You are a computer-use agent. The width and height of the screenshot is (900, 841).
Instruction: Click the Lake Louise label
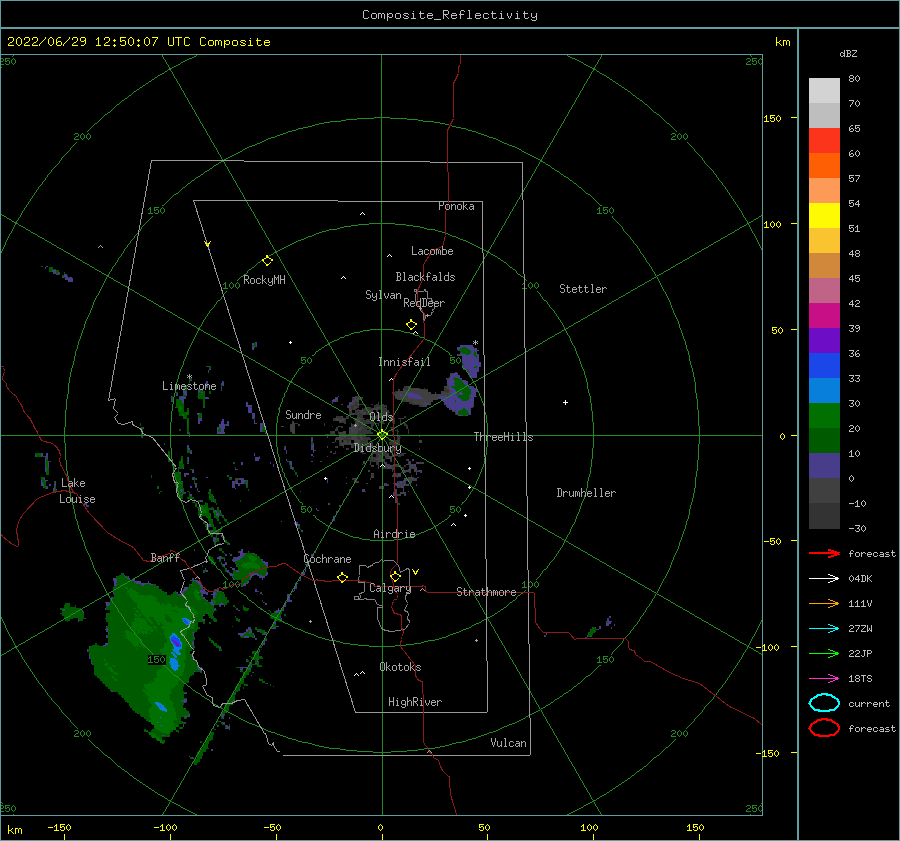point(77,491)
